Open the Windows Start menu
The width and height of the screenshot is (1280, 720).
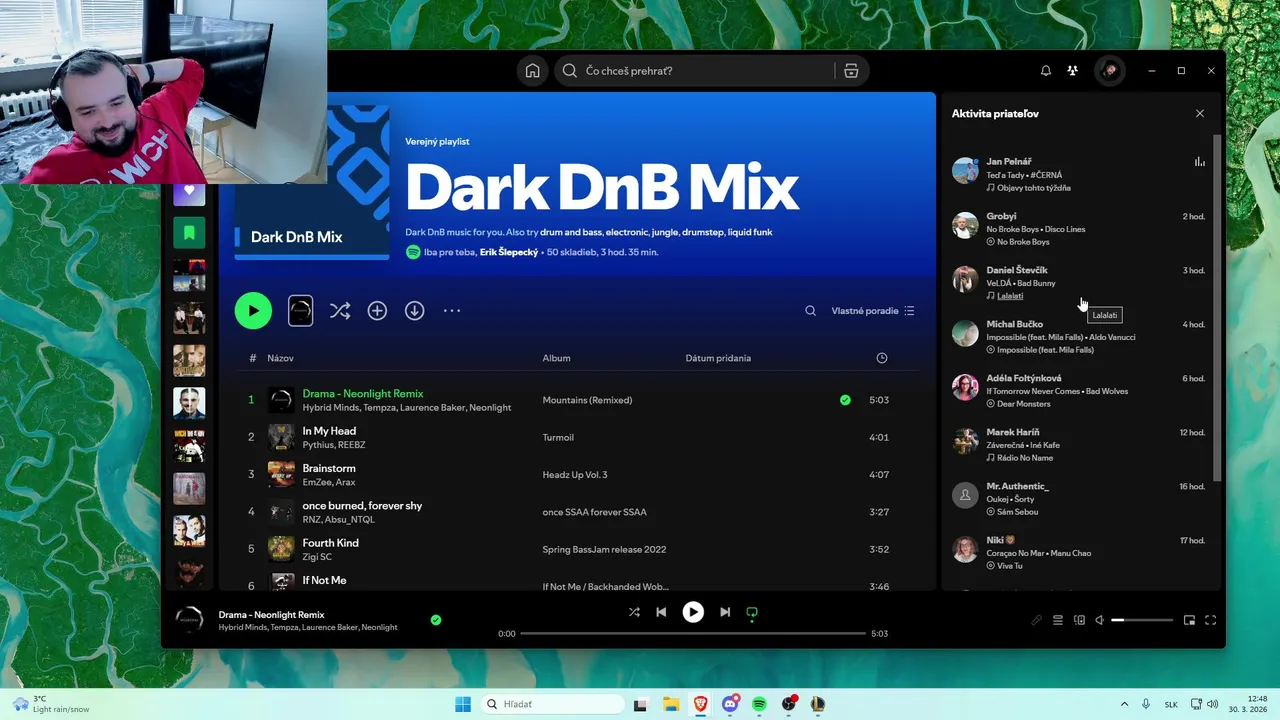point(462,704)
